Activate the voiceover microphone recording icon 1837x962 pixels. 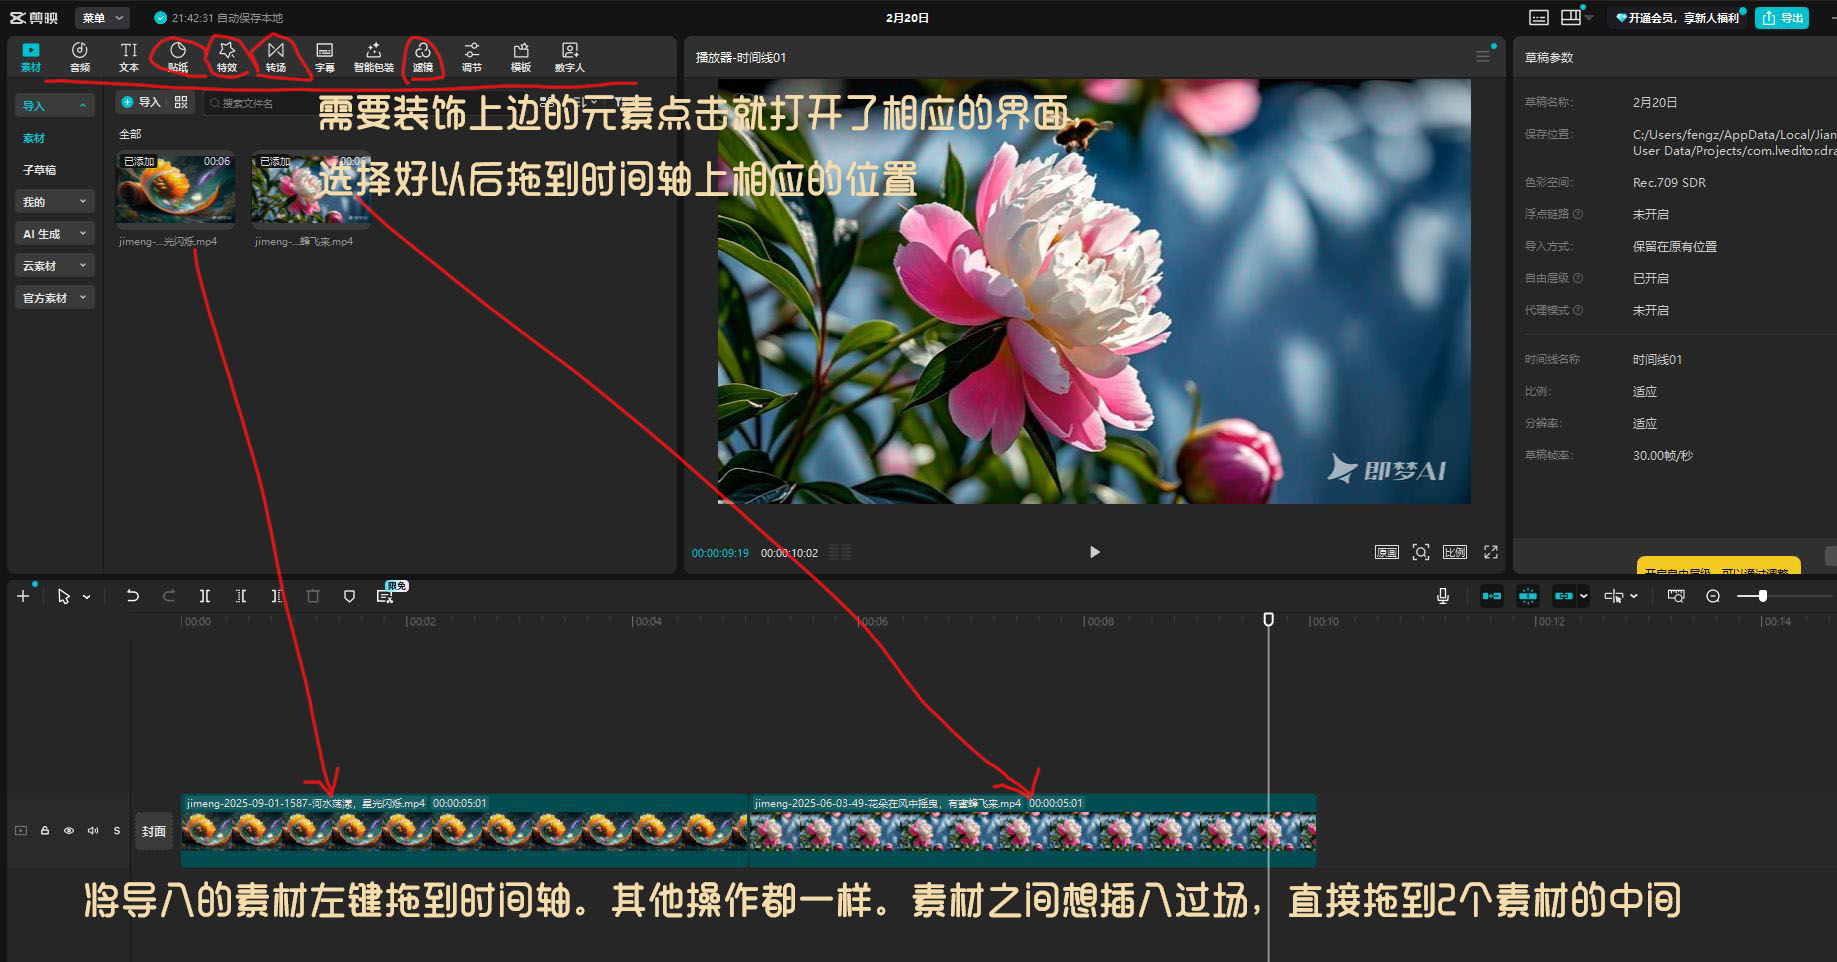click(1441, 595)
